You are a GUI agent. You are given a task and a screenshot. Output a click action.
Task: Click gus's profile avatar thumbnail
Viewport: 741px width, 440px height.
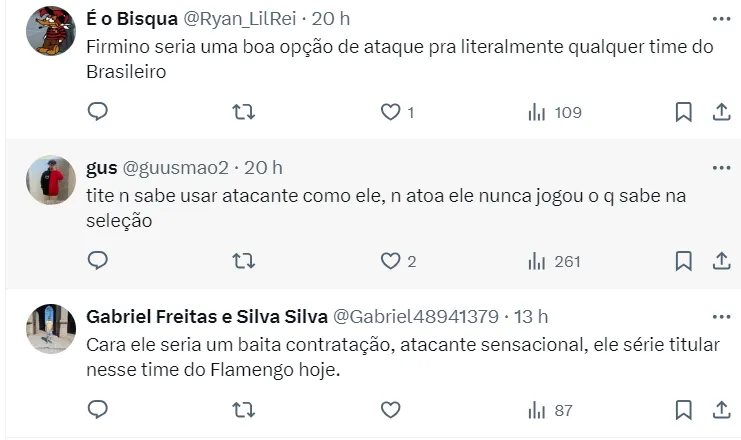pyautogui.click(x=51, y=180)
